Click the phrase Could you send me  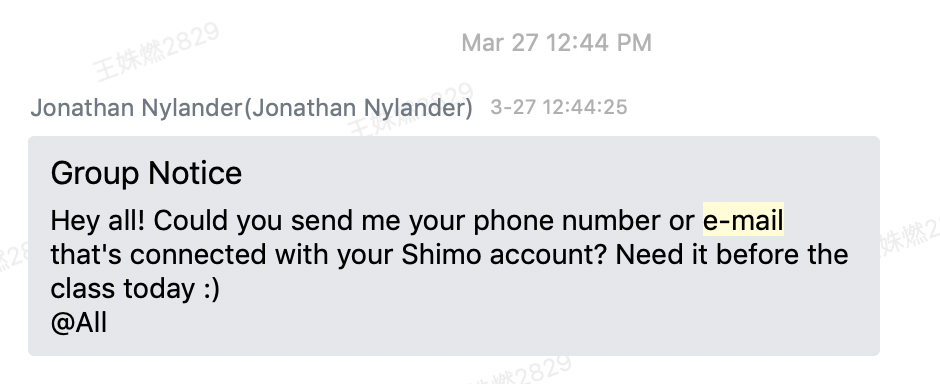[x=276, y=221]
